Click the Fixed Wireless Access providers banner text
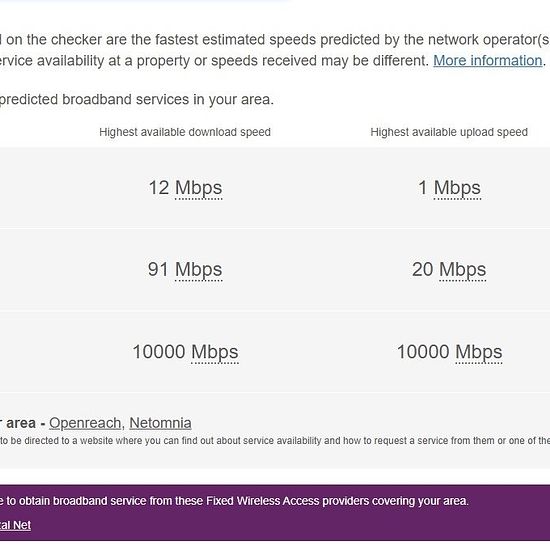 click(234, 501)
